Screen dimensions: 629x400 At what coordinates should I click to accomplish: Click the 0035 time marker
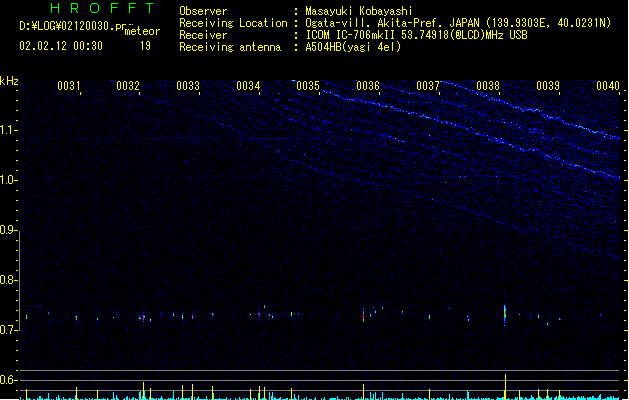tap(308, 86)
